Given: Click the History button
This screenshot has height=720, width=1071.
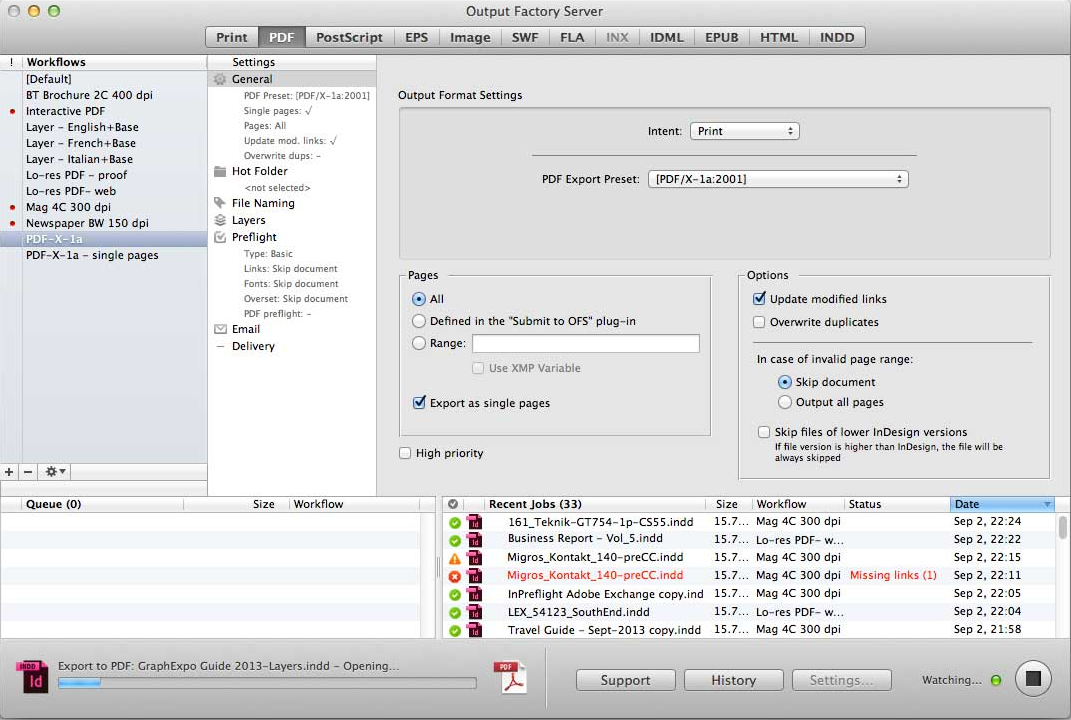Looking at the screenshot, I should coord(733,680).
